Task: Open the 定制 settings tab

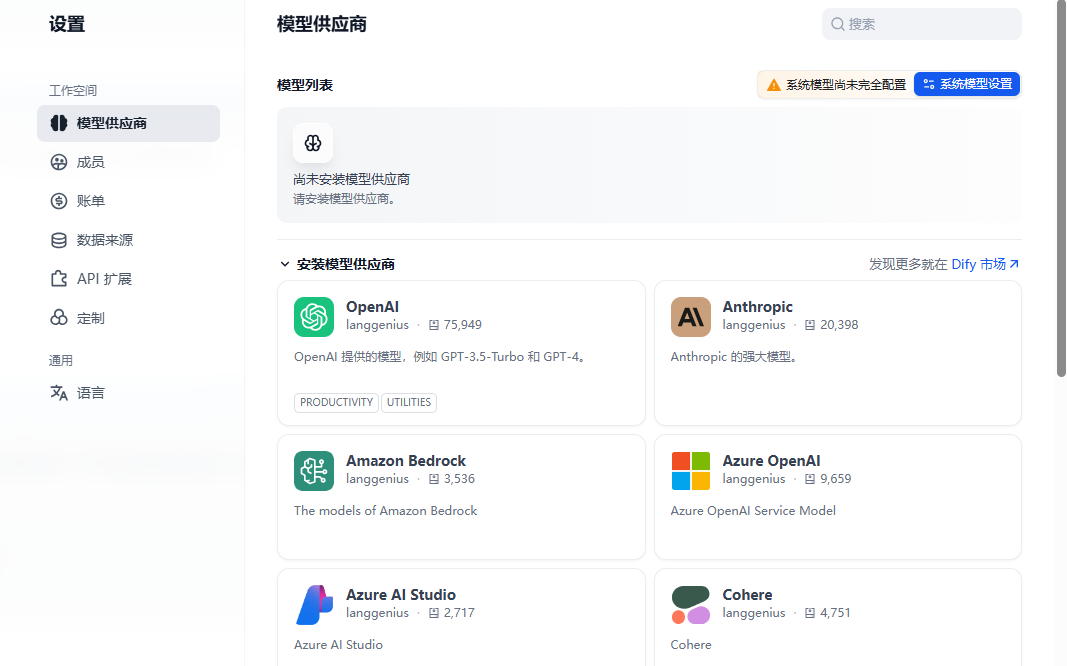Action: 129,318
